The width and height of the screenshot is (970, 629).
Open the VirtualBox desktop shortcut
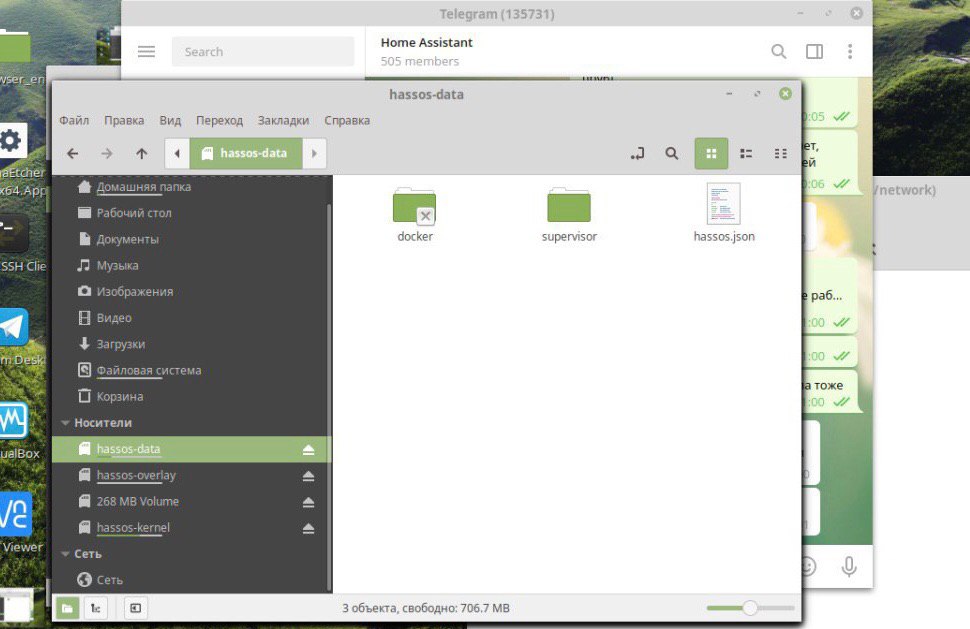coord(15,430)
